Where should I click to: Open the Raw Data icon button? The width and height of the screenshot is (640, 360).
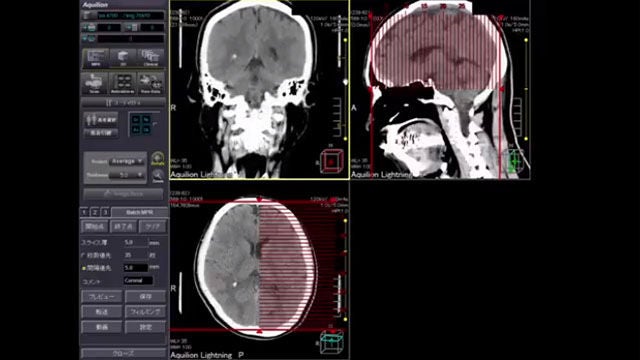tap(151, 84)
